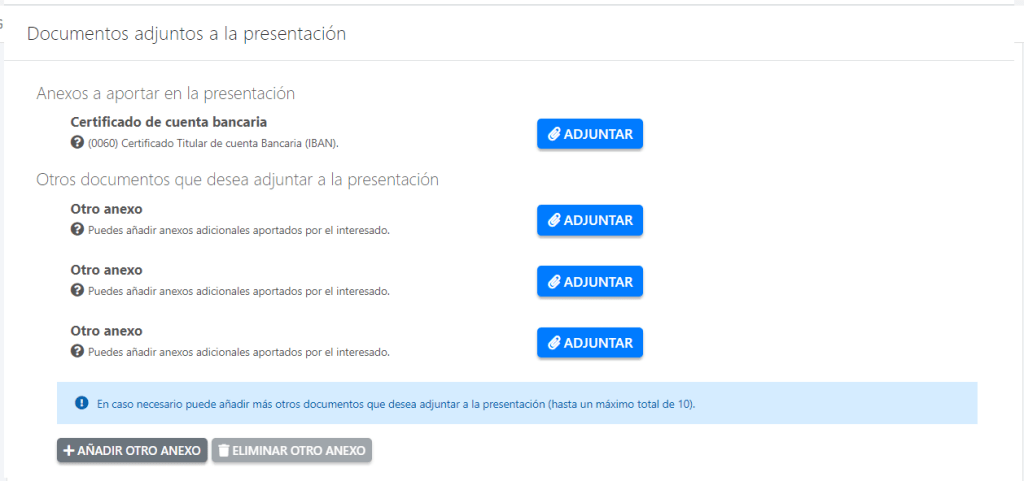
Task: Click the first Otro anexo title
Action: [106, 209]
